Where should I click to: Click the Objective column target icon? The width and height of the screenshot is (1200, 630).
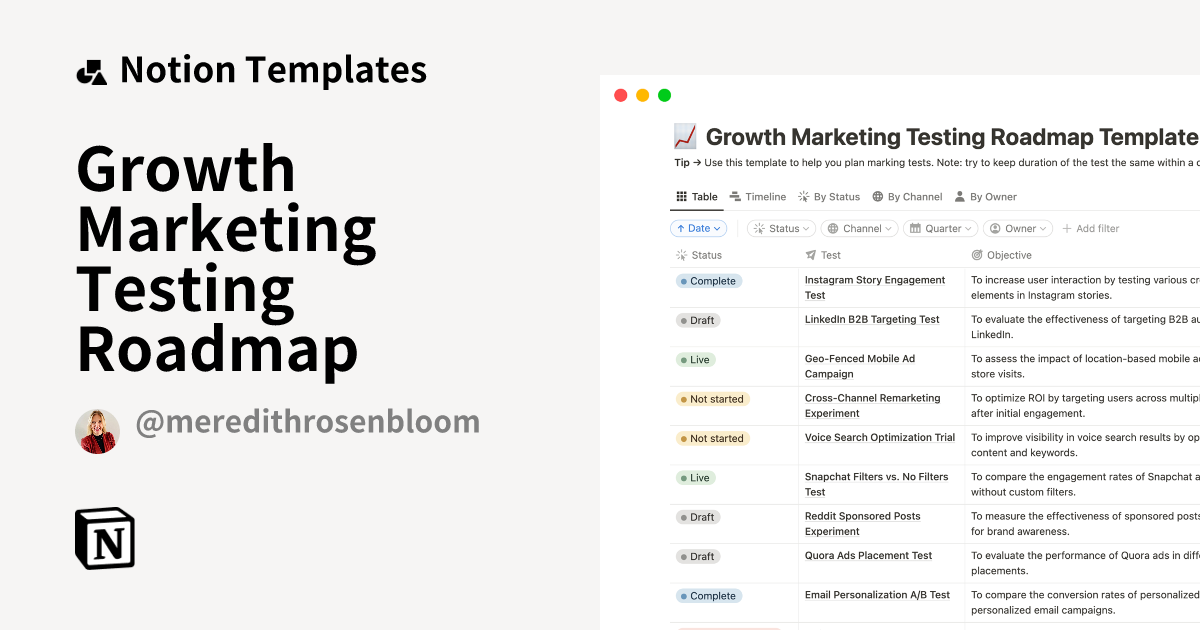point(977,255)
